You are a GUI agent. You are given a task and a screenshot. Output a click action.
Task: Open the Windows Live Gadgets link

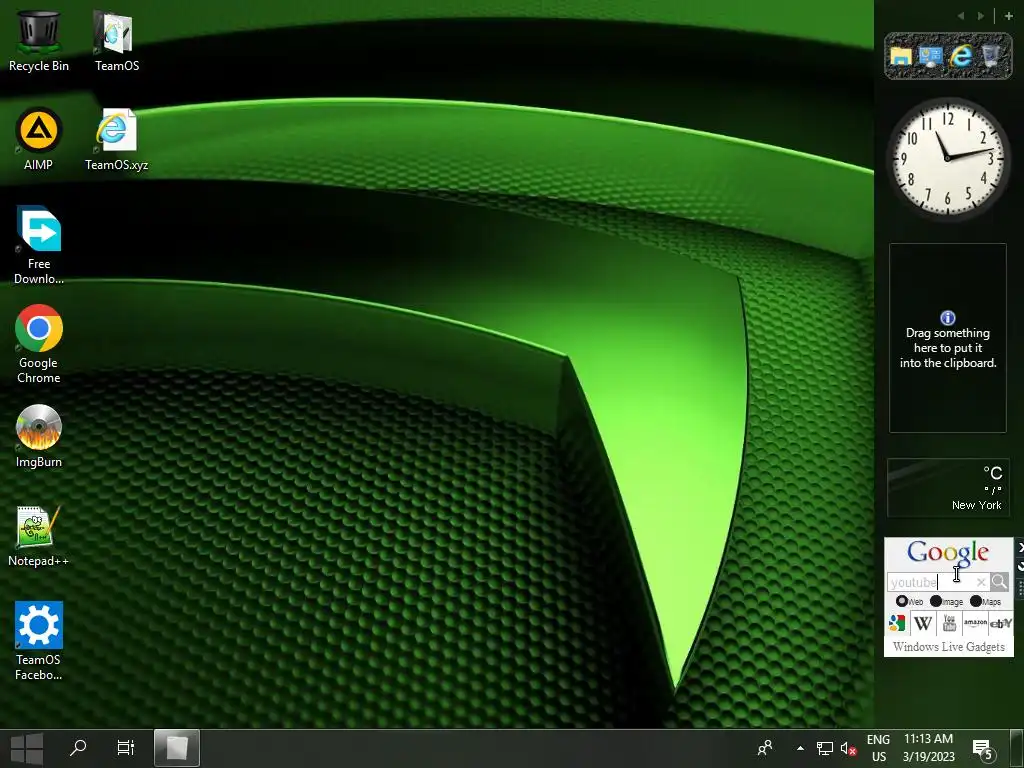[x=949, y=647]
